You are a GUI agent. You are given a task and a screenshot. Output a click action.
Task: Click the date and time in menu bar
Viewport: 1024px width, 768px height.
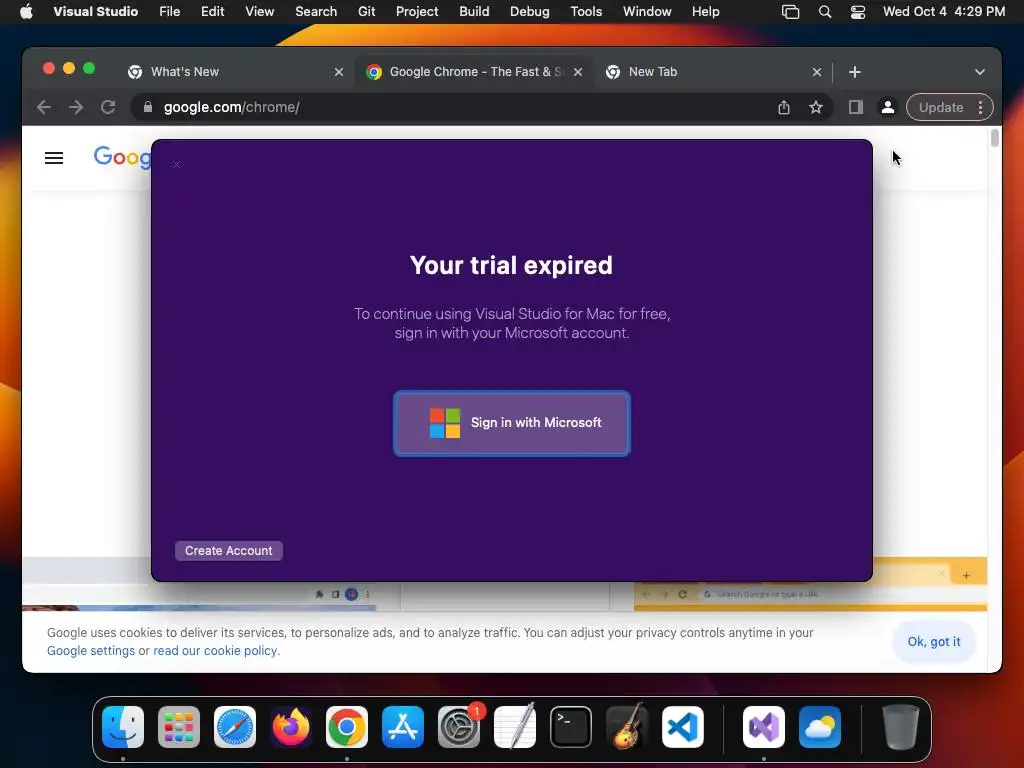tap(944, 12)
